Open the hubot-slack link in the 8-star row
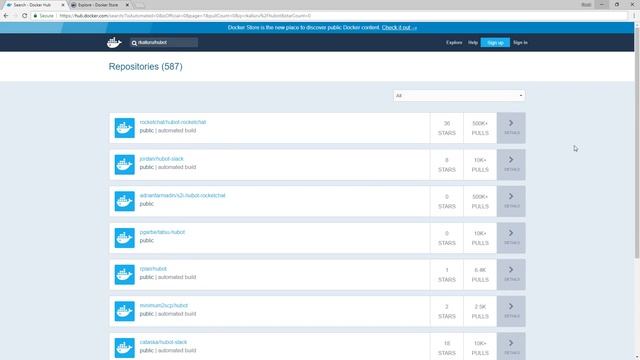640x360 pixels. click(x=162, y=159)
